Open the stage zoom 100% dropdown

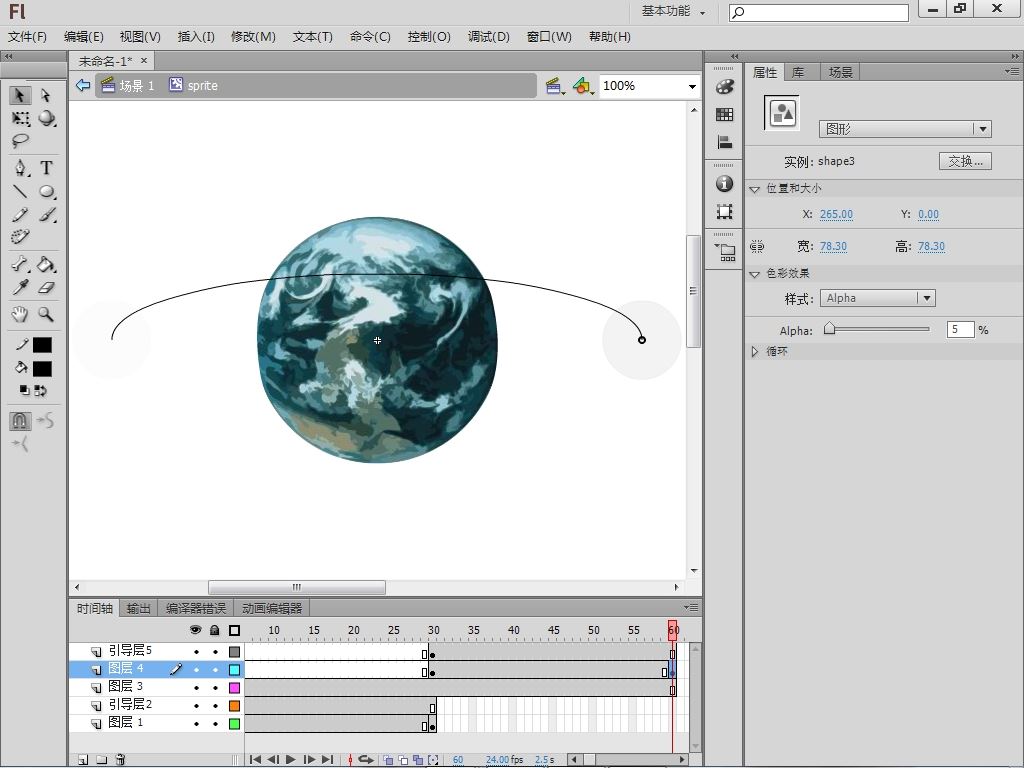pos(691,86)
